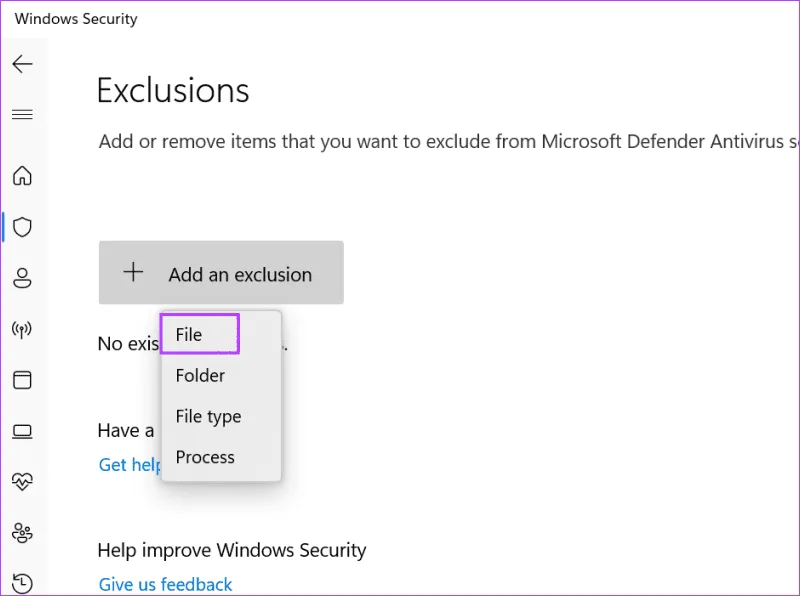Click Give us feedback link

[x=165, y=584]
